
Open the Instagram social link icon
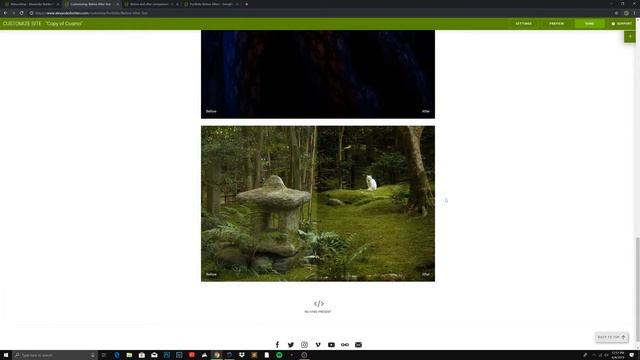pos(304,345)
